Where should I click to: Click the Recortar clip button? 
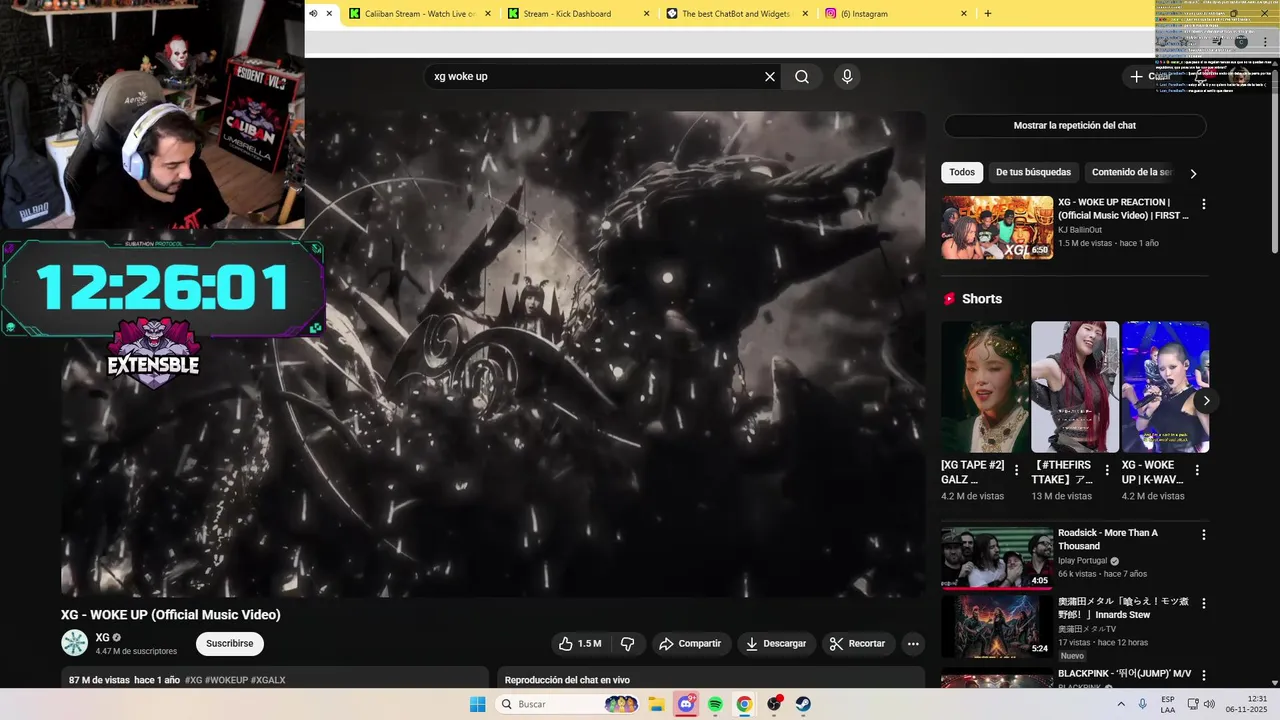[x=858, y=644]
